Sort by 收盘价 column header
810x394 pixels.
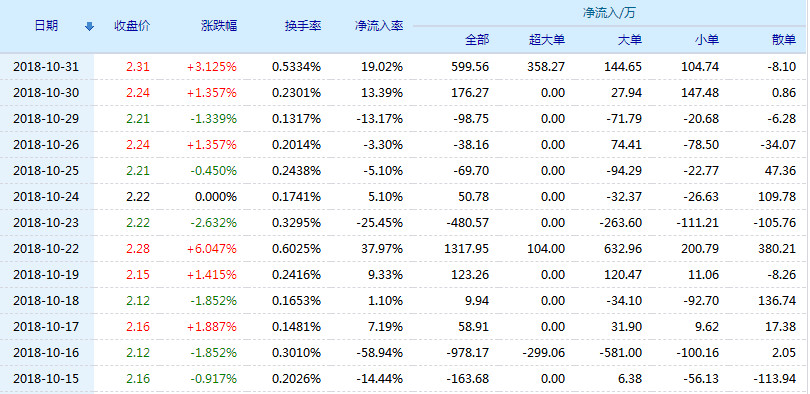click(x=132, y=26)
